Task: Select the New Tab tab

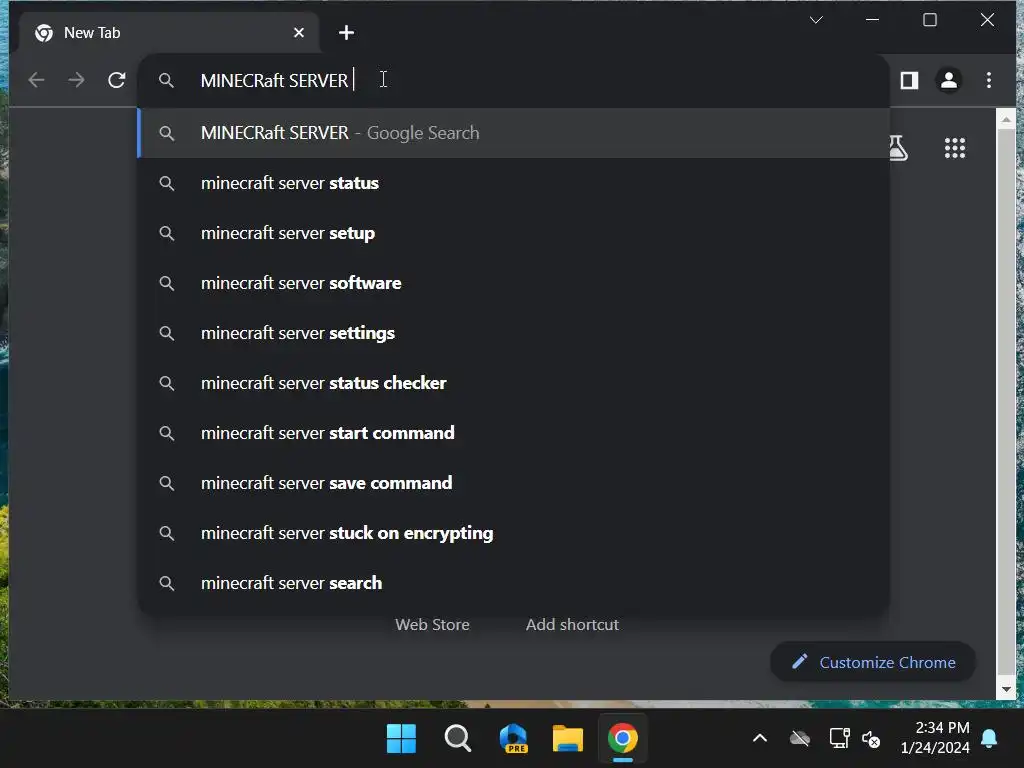Action: coord(168,33)
